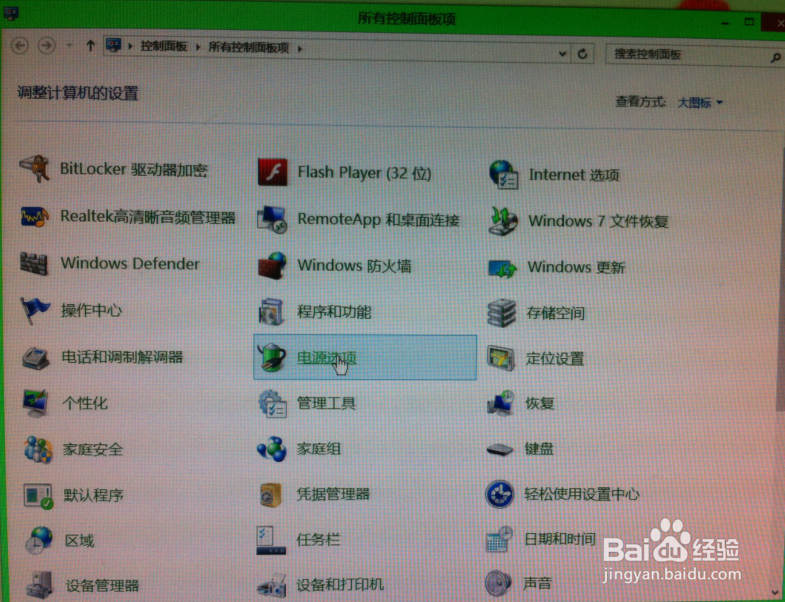Go back with the Back arrow

coord(20,46)
